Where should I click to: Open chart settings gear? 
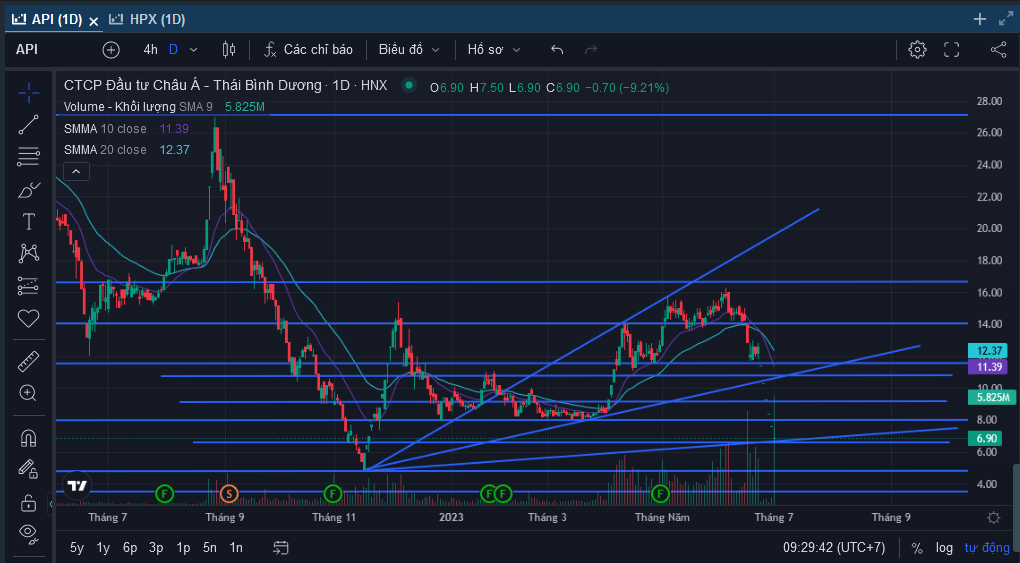[917, 49]
